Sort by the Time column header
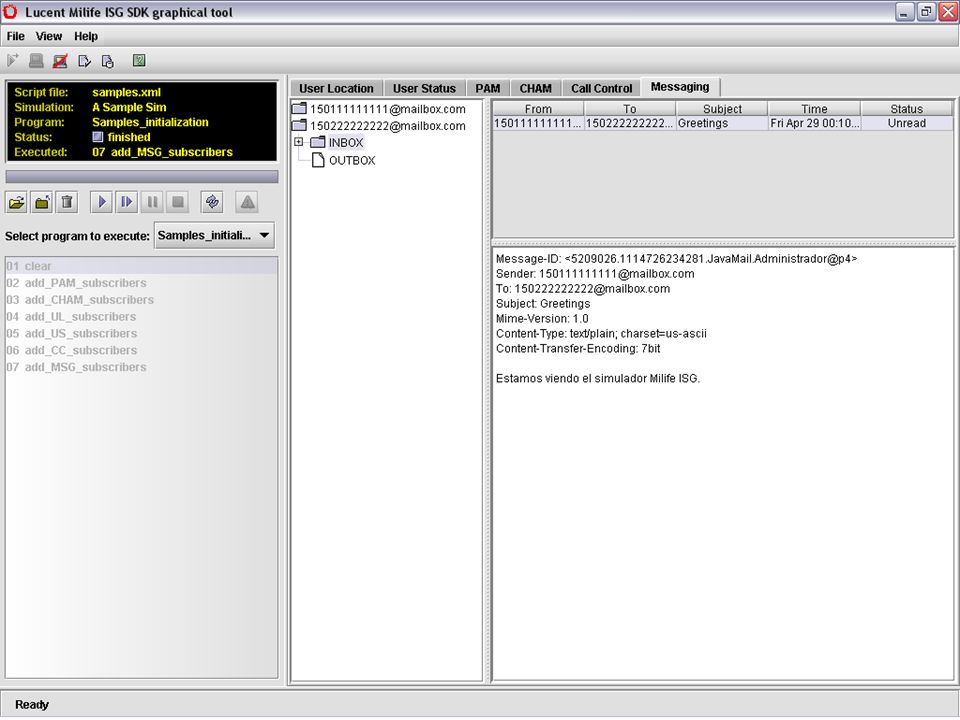 click(814, 109)
